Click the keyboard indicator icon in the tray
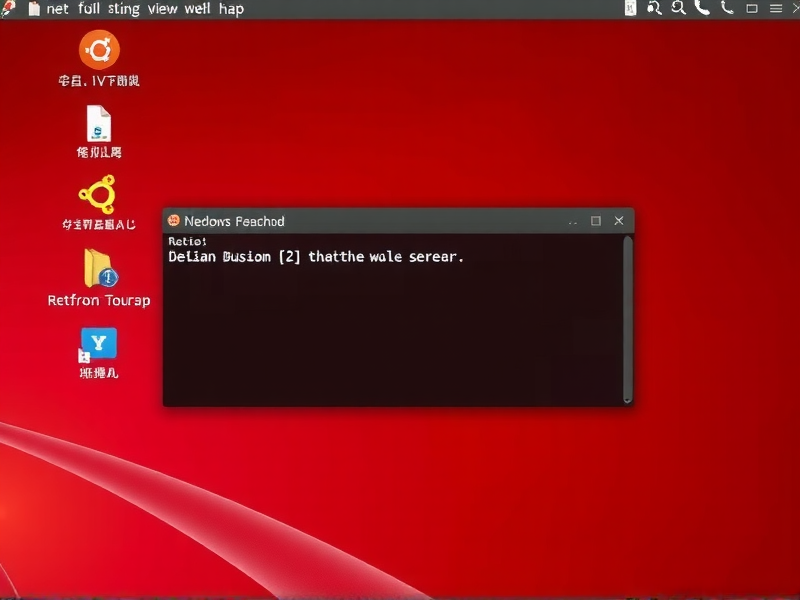The height and width of the screenshot is (600, 800). 727,8
